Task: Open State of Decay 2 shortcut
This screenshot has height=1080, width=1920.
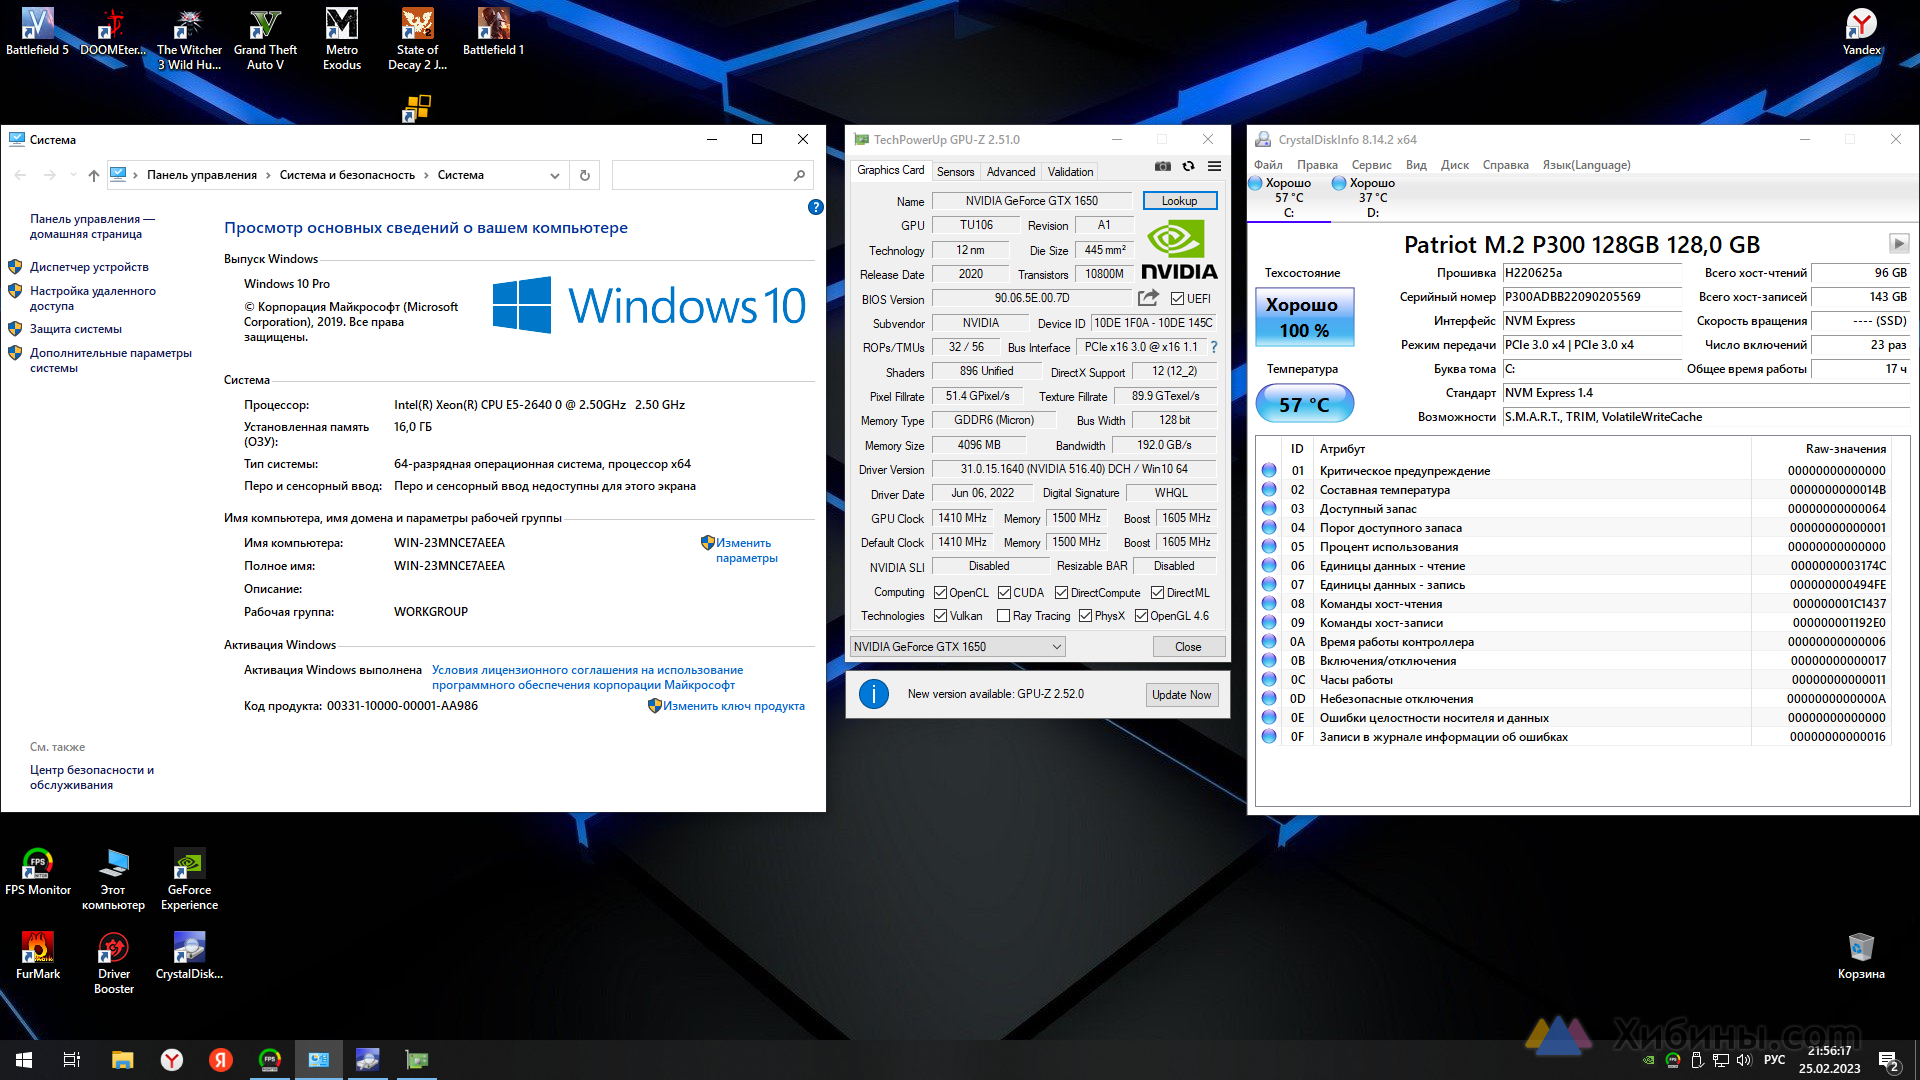Action: (x=417, y=40)
